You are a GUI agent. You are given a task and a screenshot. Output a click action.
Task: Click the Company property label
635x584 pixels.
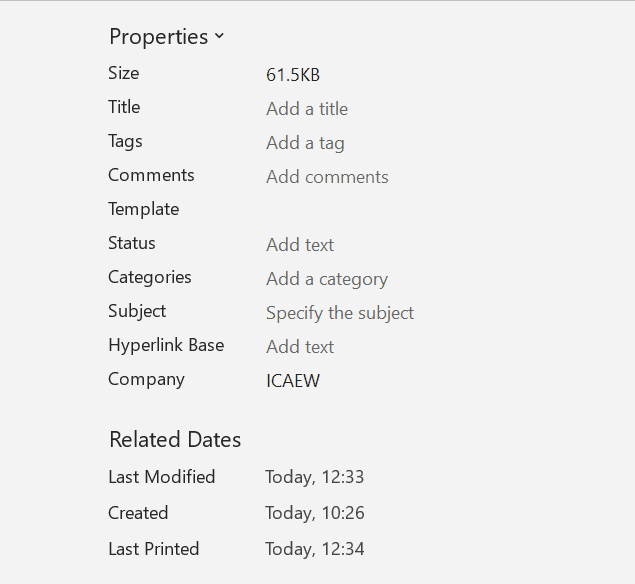(x=146, y=379)
